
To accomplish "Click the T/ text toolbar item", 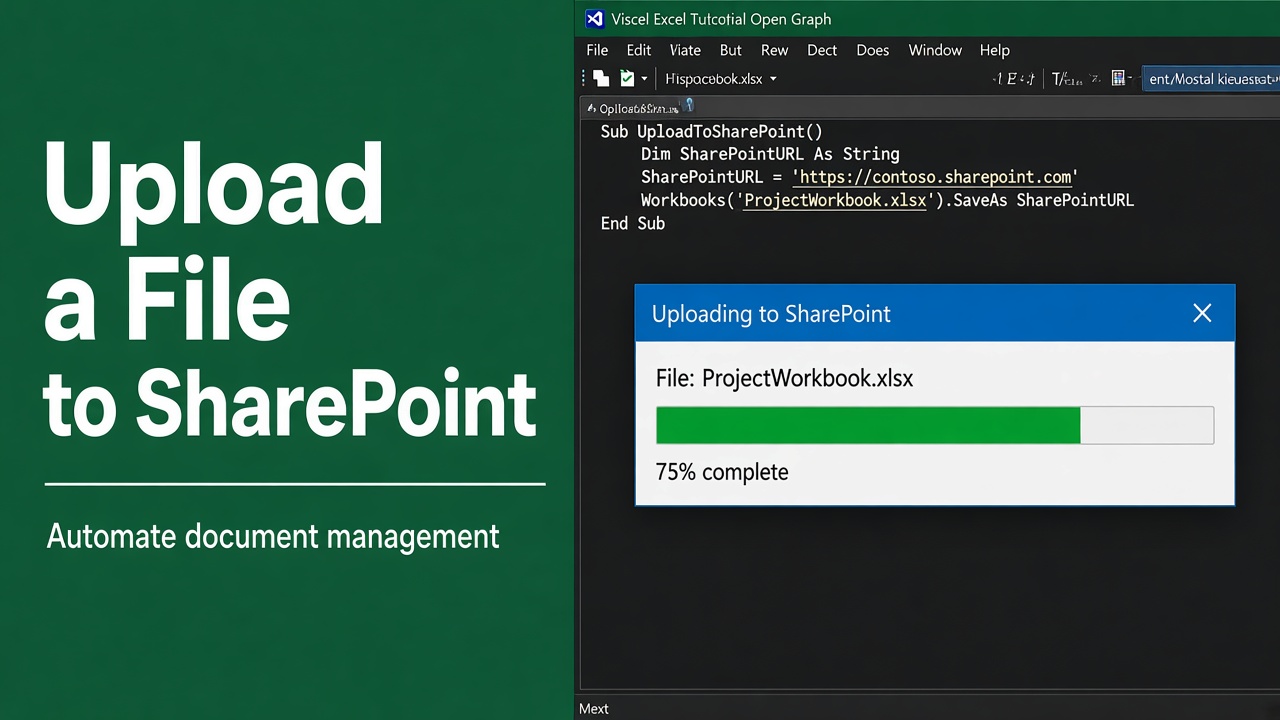I will coord(1067,79).
